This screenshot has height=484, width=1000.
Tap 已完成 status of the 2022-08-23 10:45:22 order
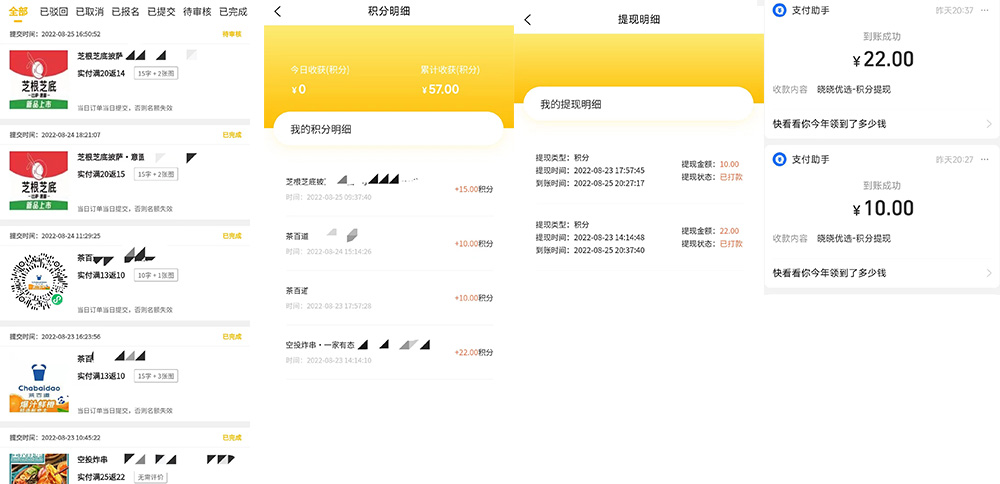click(232, 437)
